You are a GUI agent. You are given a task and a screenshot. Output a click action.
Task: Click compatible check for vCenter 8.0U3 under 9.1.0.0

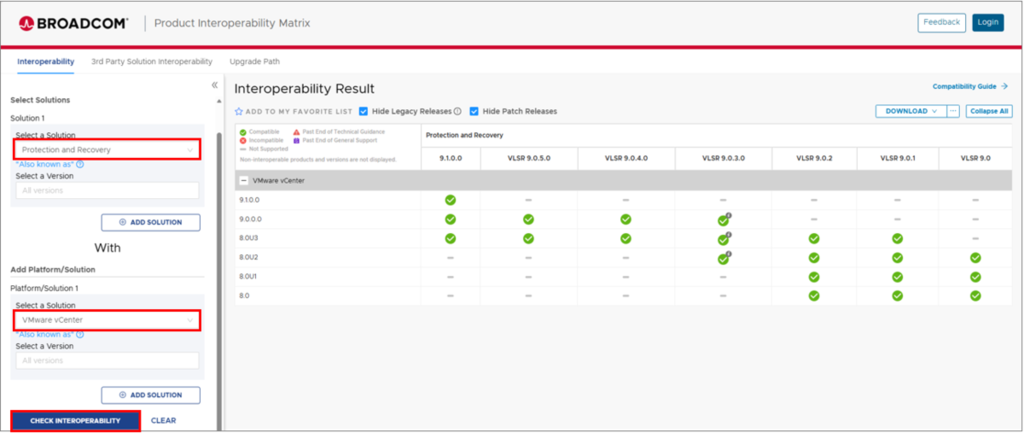click(x=450, y=238)
